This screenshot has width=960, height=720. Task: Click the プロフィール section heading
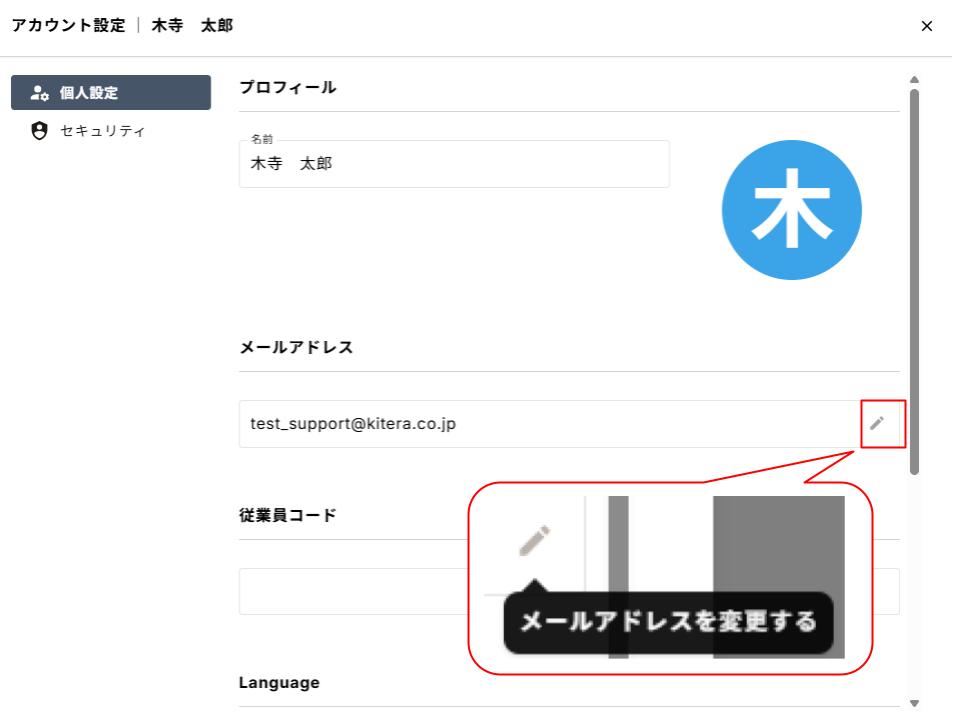pyautogui.click(x=290, y=88)
